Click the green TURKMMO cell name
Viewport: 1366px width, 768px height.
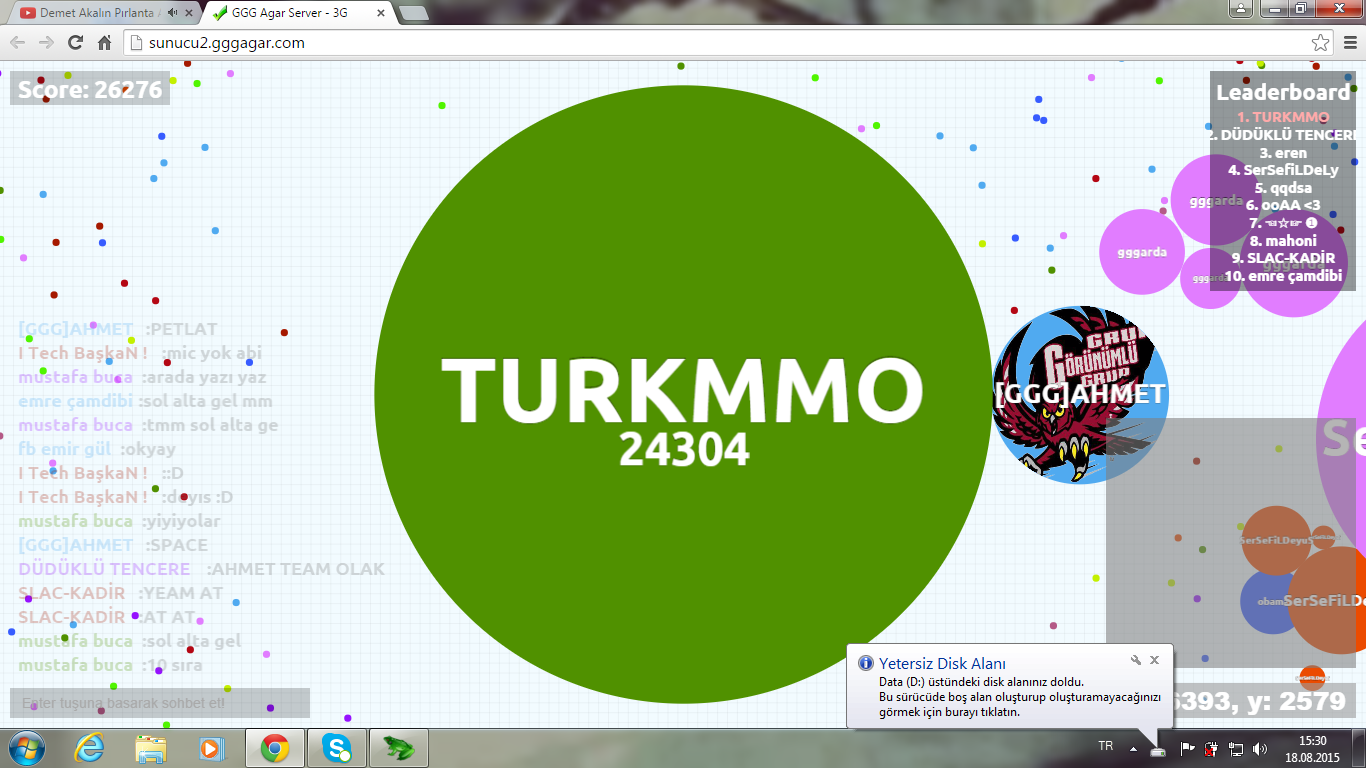point(682,391)
